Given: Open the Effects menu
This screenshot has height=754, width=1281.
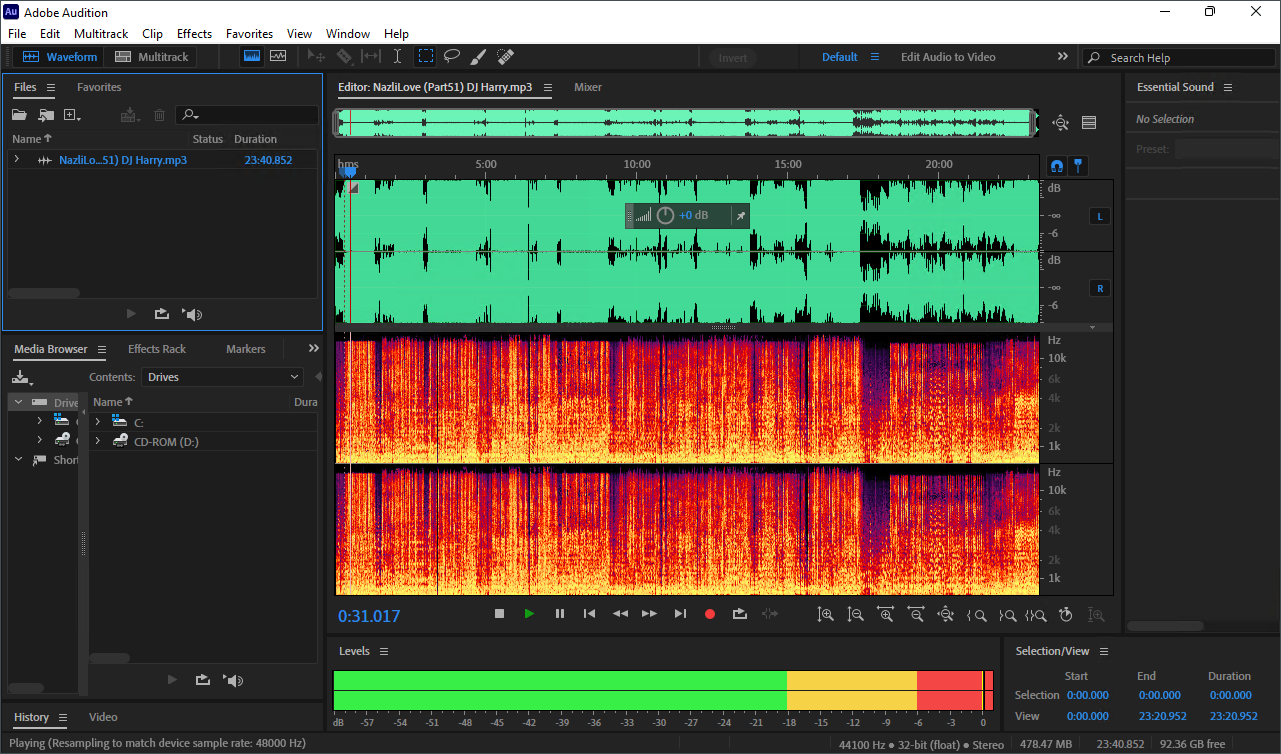Looking at the screenshot, I should pos(194,33).
